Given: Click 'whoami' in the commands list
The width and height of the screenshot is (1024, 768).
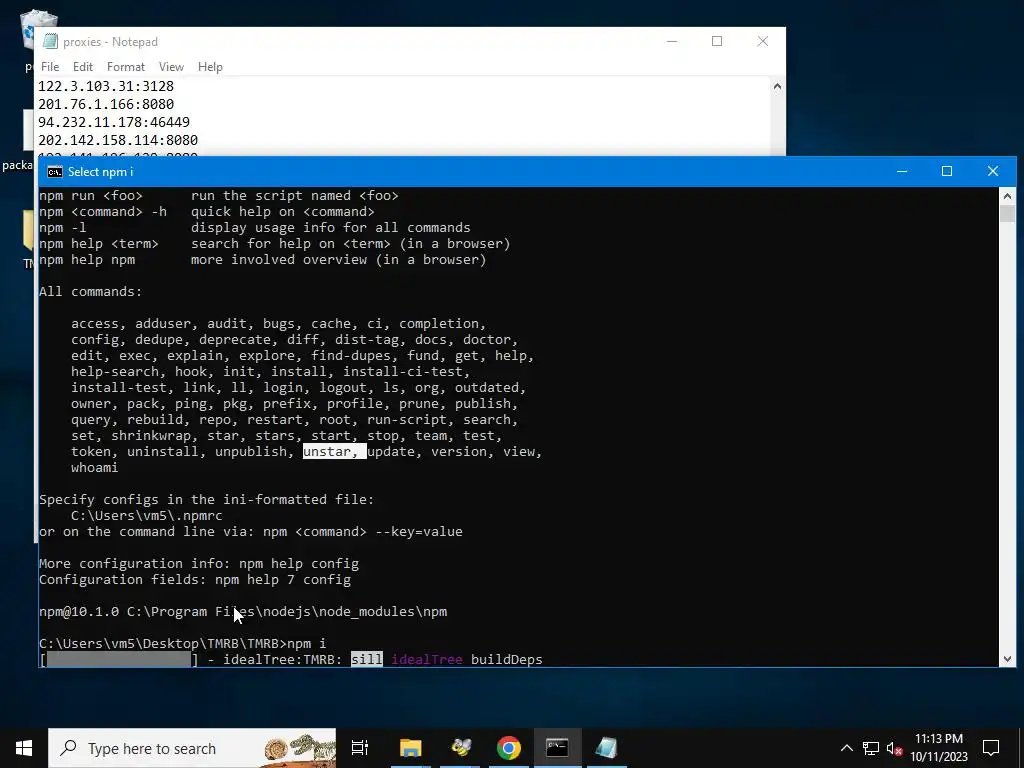Looking at the screenshot, I should coord(95,468).
